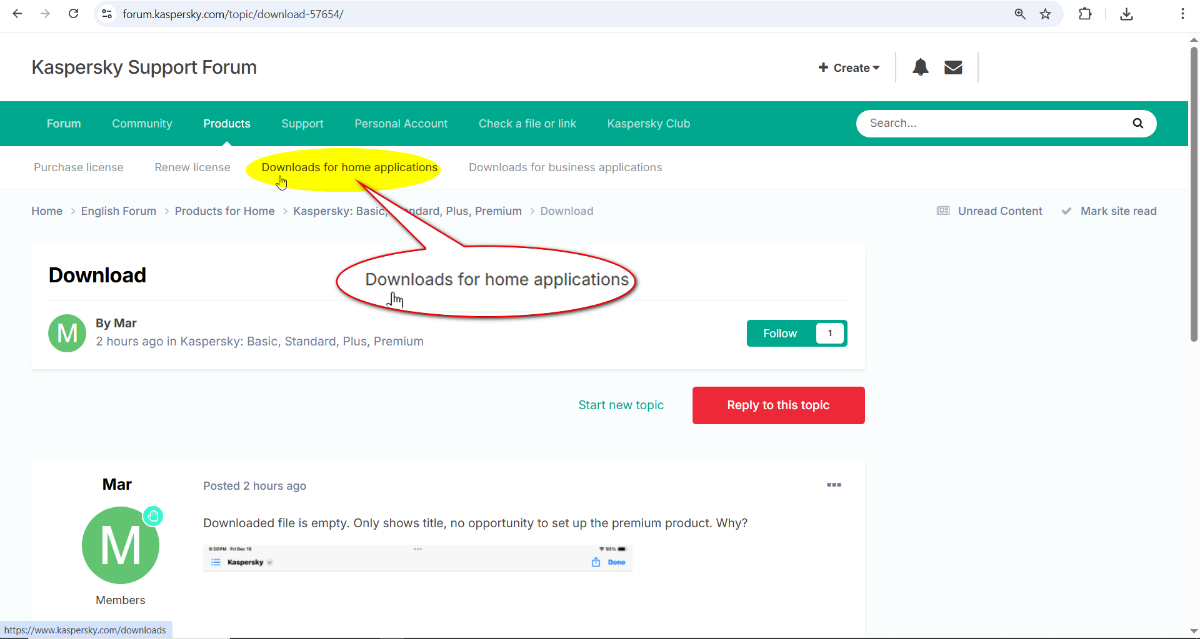Viewport: 1200px width, 639px height.
Task: Go to Products for Home breadcrumb
Action: [225, 211]
